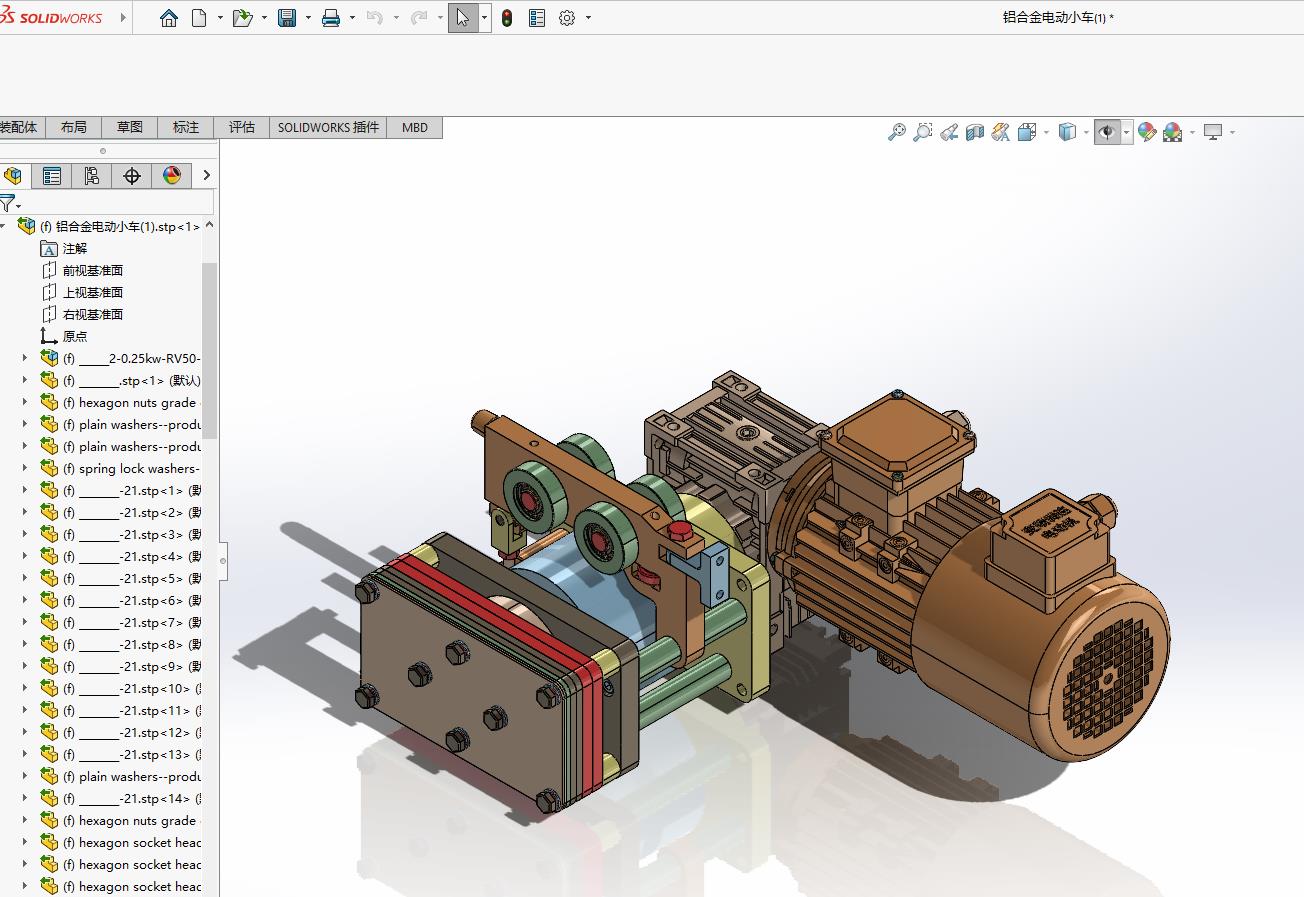Switch to the PropertyManager panel tab
This screenshot has height=897, width=1304.
click(x=52, y=176)
